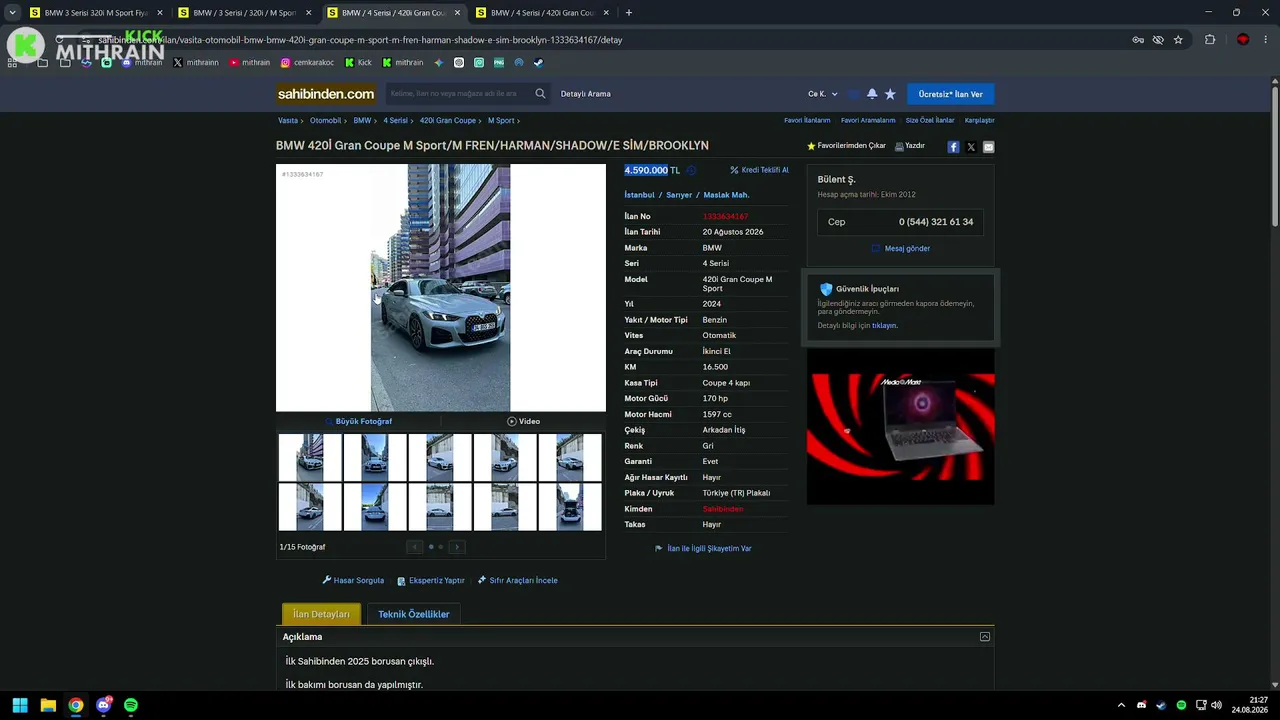The width and height of the screenshot is (1280, 720).
Task: Open Windows Start menu
Action: (20, 705)
